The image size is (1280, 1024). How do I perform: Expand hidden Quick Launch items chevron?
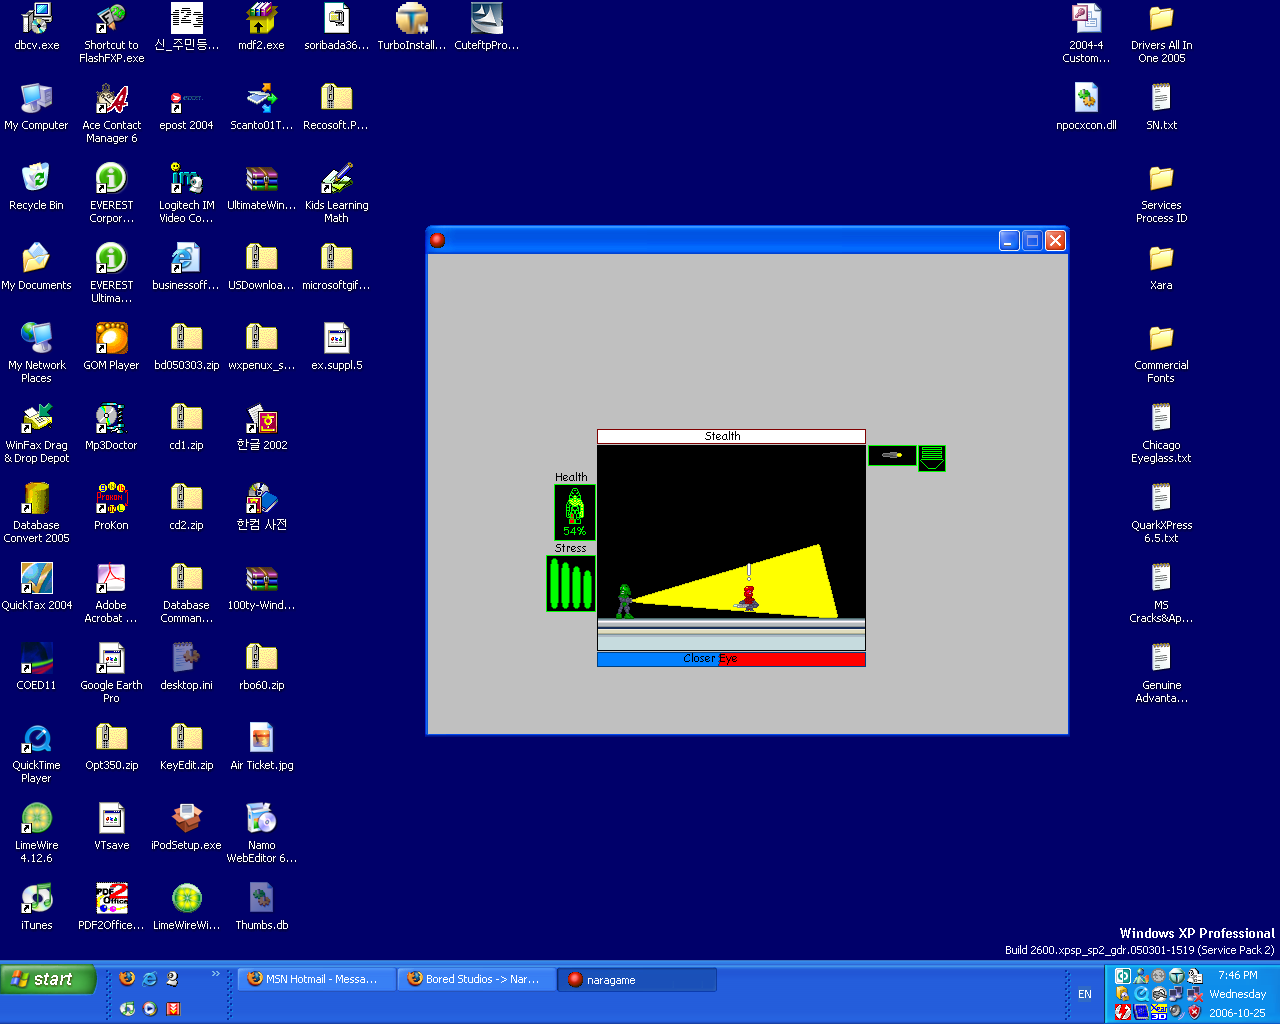216,974
